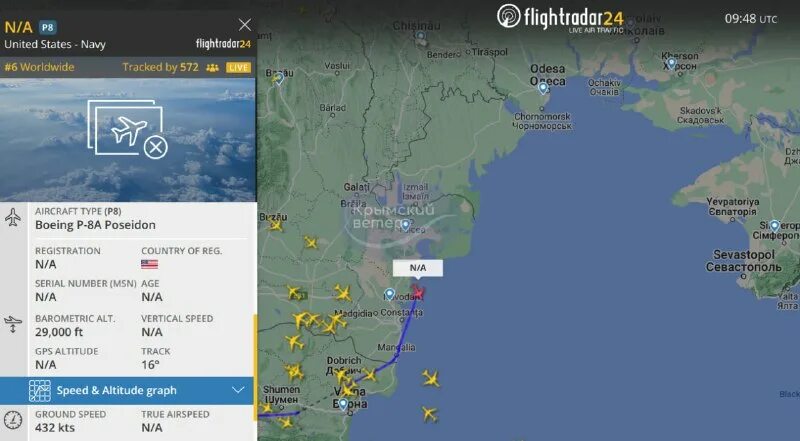Open the Speed & Altitude graph icon

tap(40, 390)
